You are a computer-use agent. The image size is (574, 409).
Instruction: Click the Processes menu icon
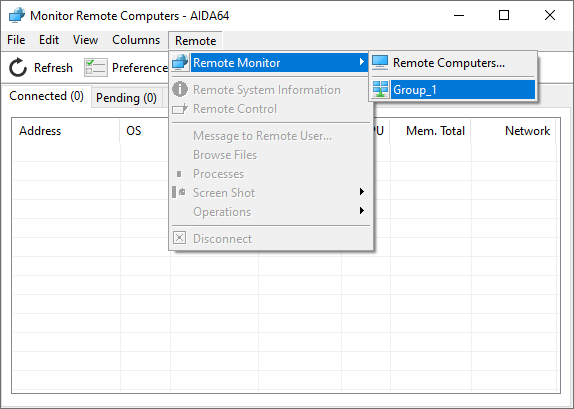click(x=179, y=174)
